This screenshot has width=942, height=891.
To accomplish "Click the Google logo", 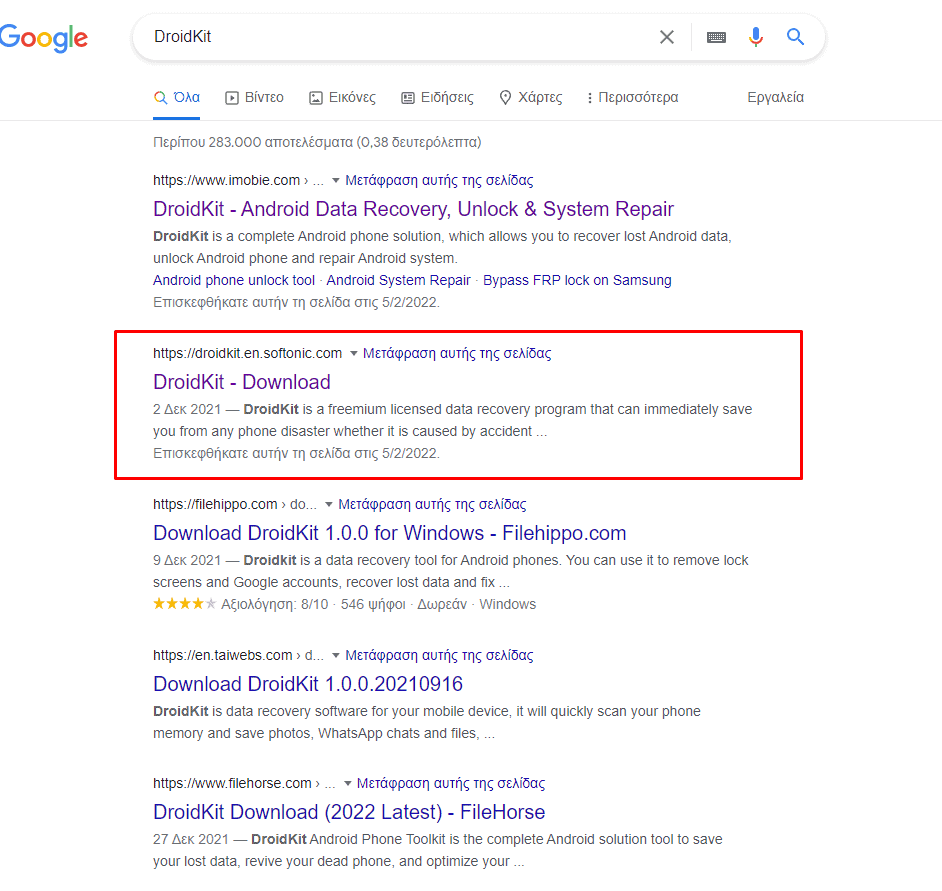I will tap(44, 37).
